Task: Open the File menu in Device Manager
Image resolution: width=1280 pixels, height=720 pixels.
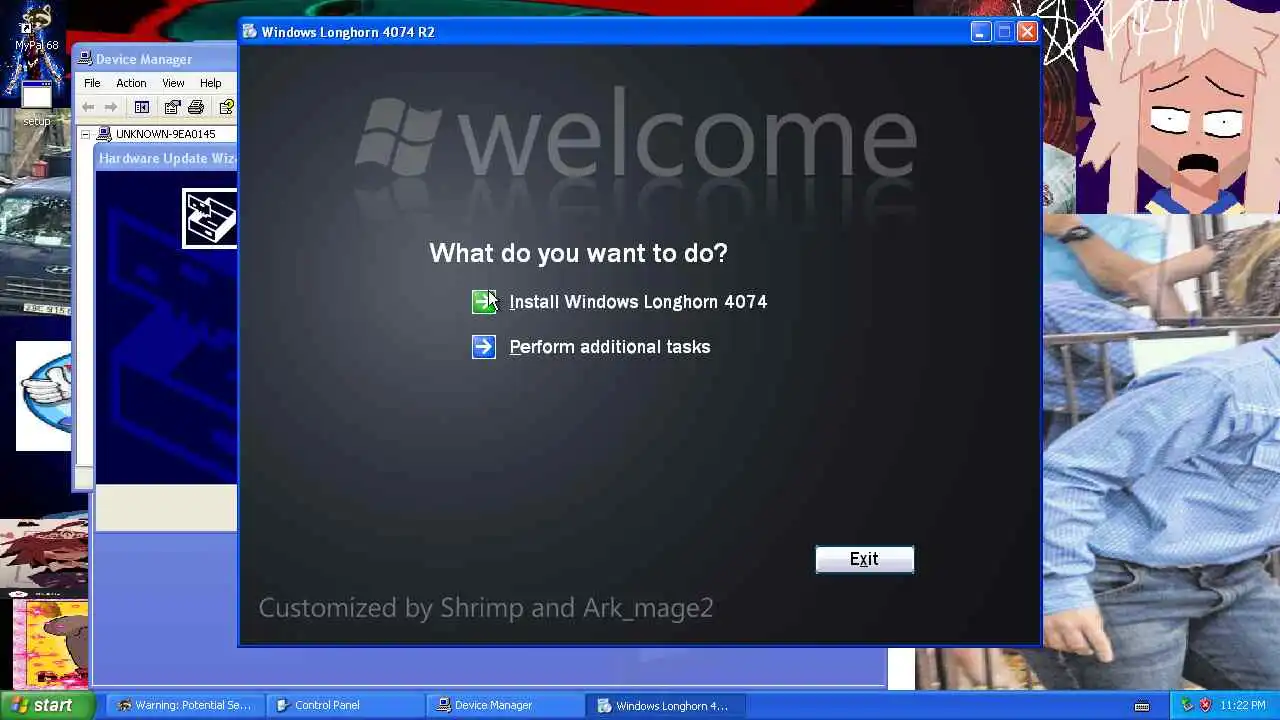Action: [92, 83]
